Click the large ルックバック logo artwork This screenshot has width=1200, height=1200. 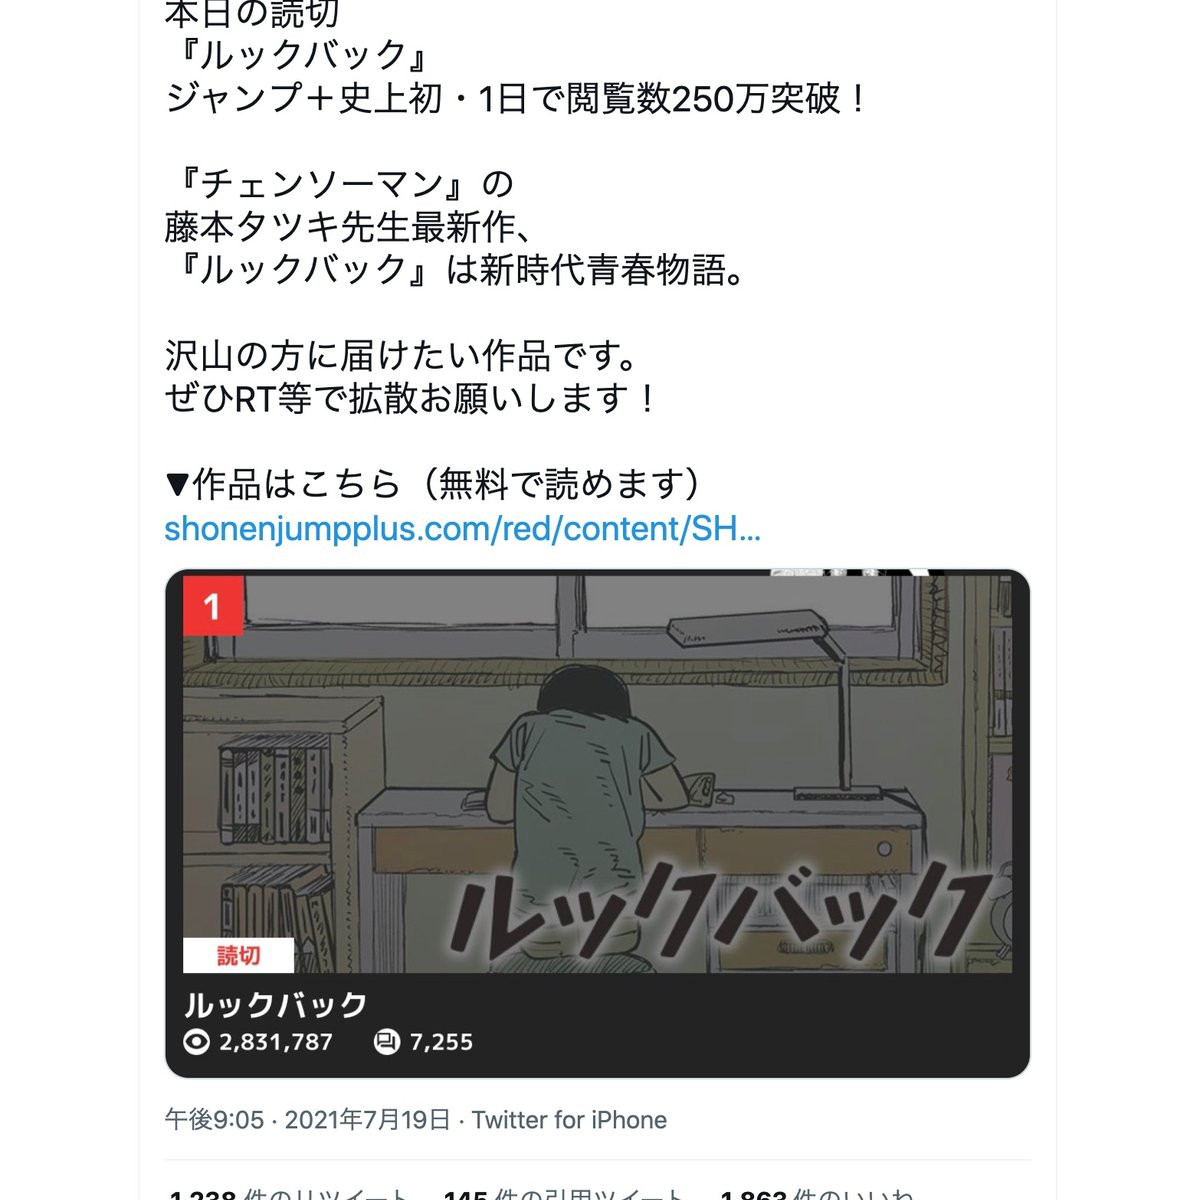point(712,909)
